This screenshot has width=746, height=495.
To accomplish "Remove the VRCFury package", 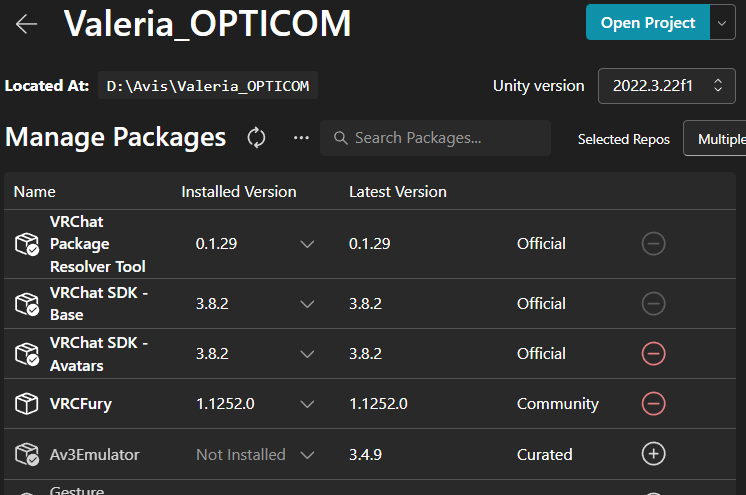I will tap(653, 404).
